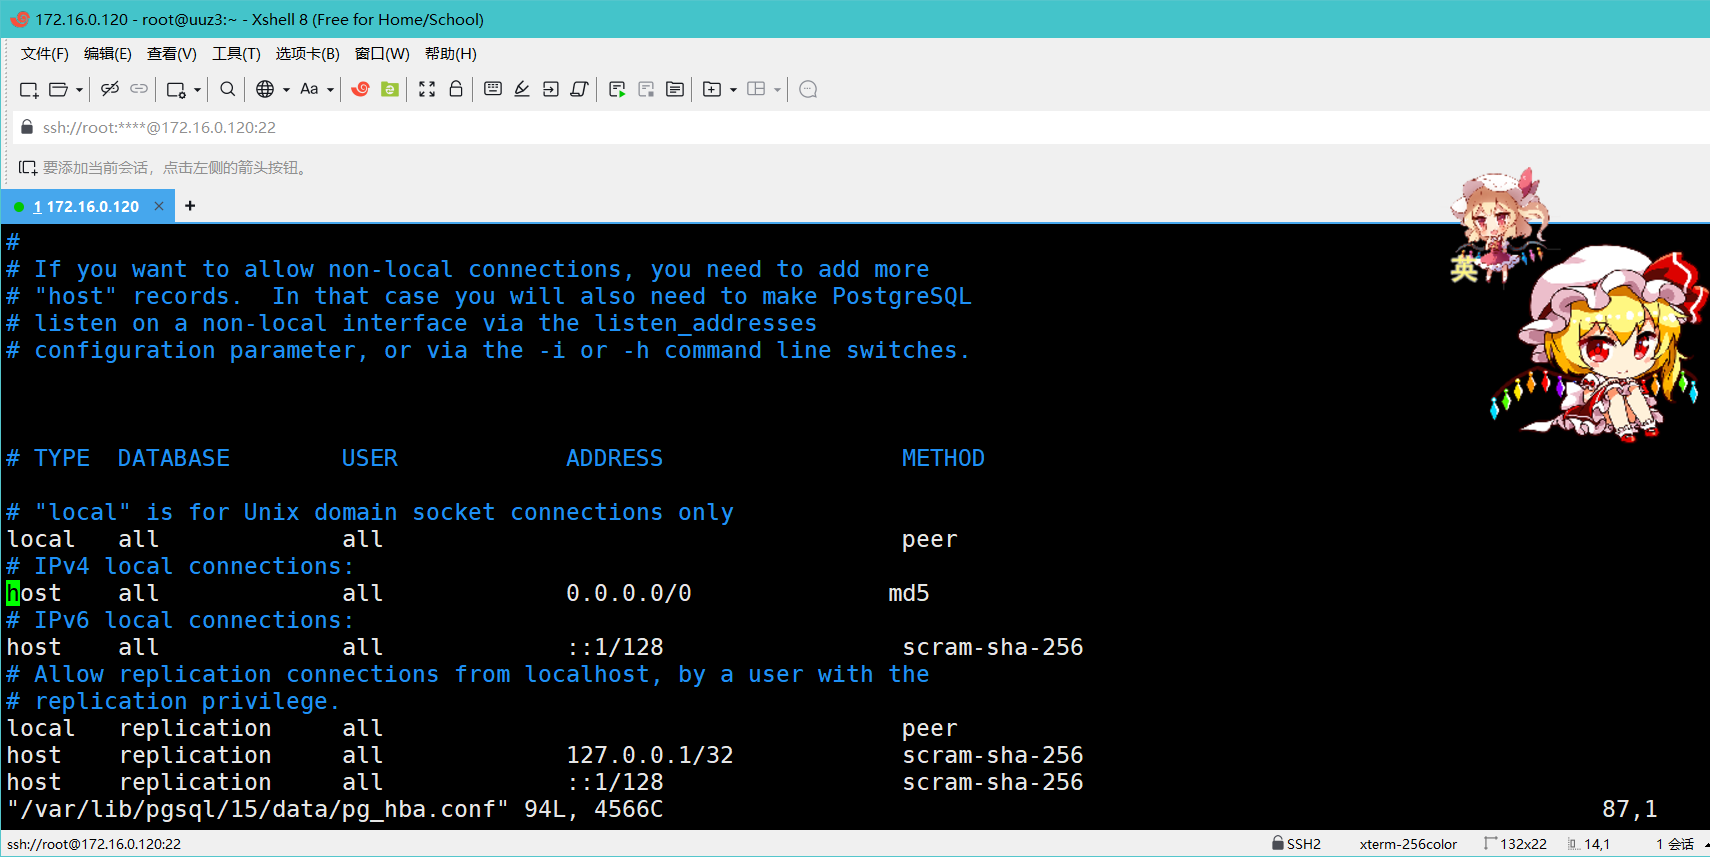Click the highlight pen icon
The image size is (1710, 857).
522,89
